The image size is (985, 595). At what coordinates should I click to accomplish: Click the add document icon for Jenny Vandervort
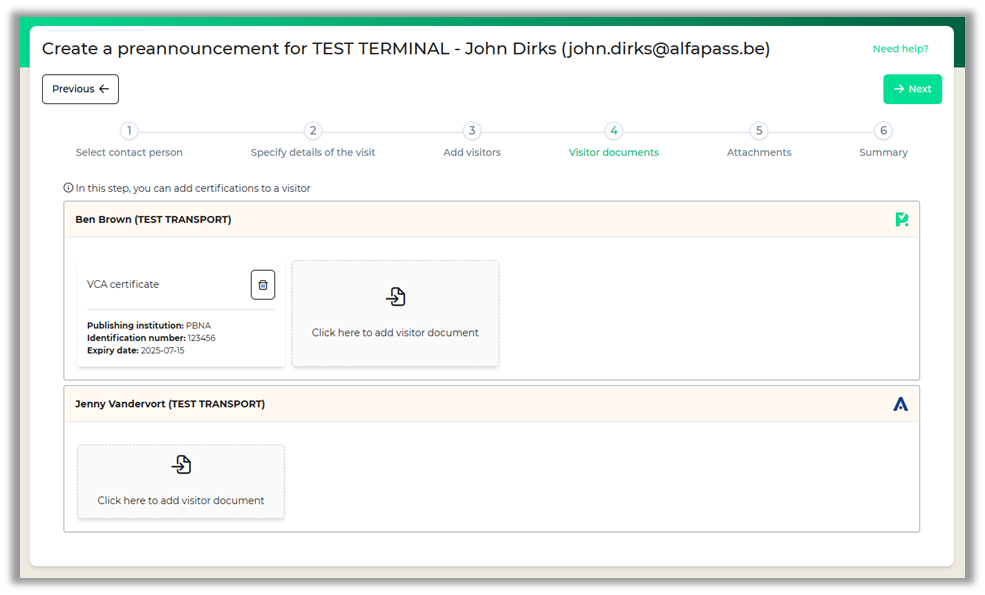pos(181,464)
